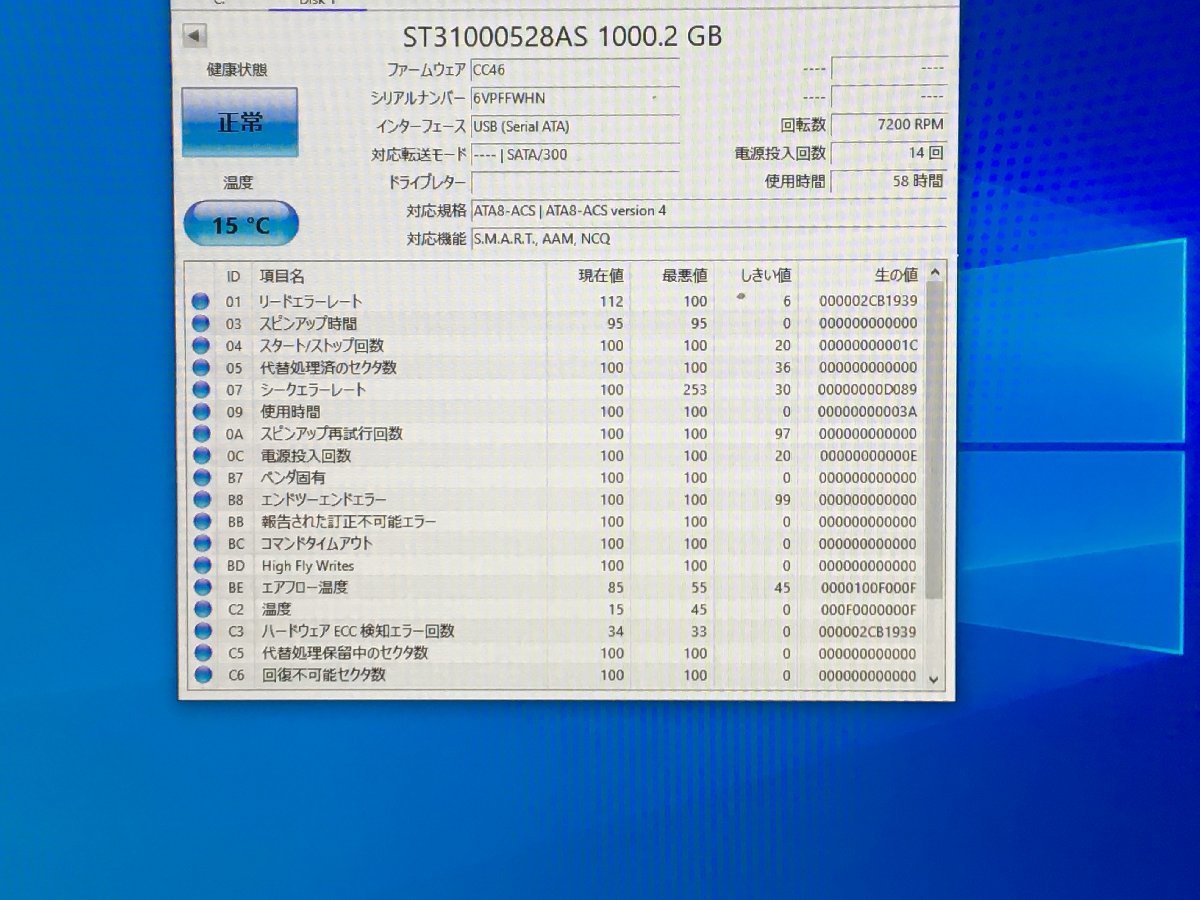The height and width of the screenshot is (900, 1200).
Task: Click the scrollbar up arrow
Action: point(934,270)
